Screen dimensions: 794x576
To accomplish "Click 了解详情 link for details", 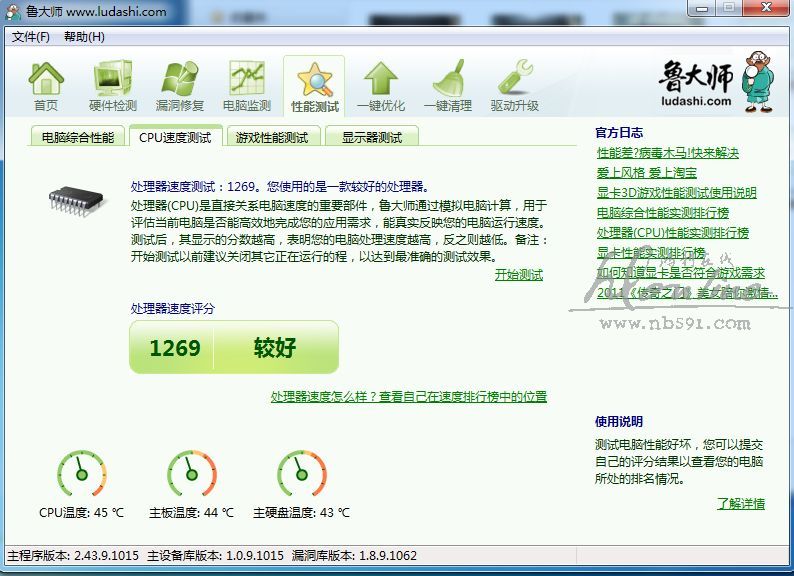I will [x=740, y=503].
